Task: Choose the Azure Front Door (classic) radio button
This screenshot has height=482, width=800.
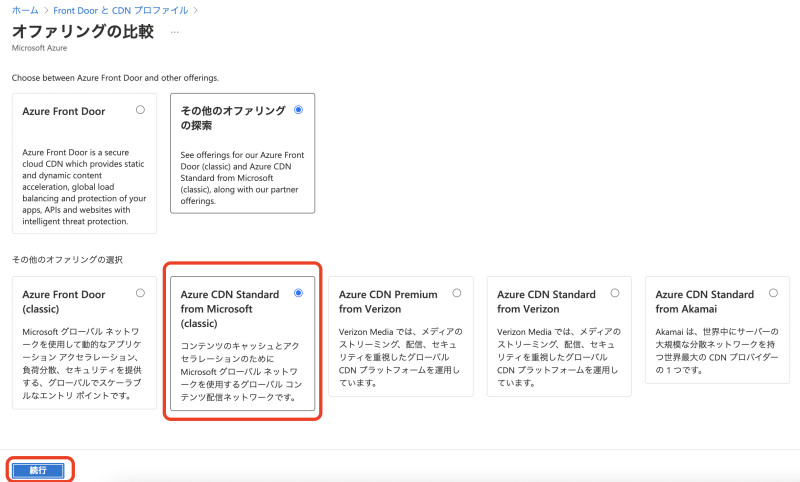Action: (140, 293)
